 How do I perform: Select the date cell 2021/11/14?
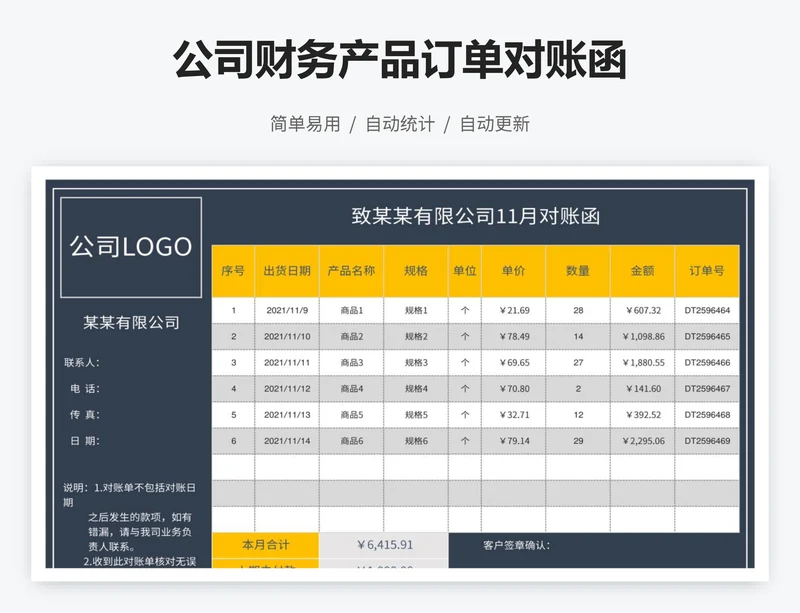(287, 440)
